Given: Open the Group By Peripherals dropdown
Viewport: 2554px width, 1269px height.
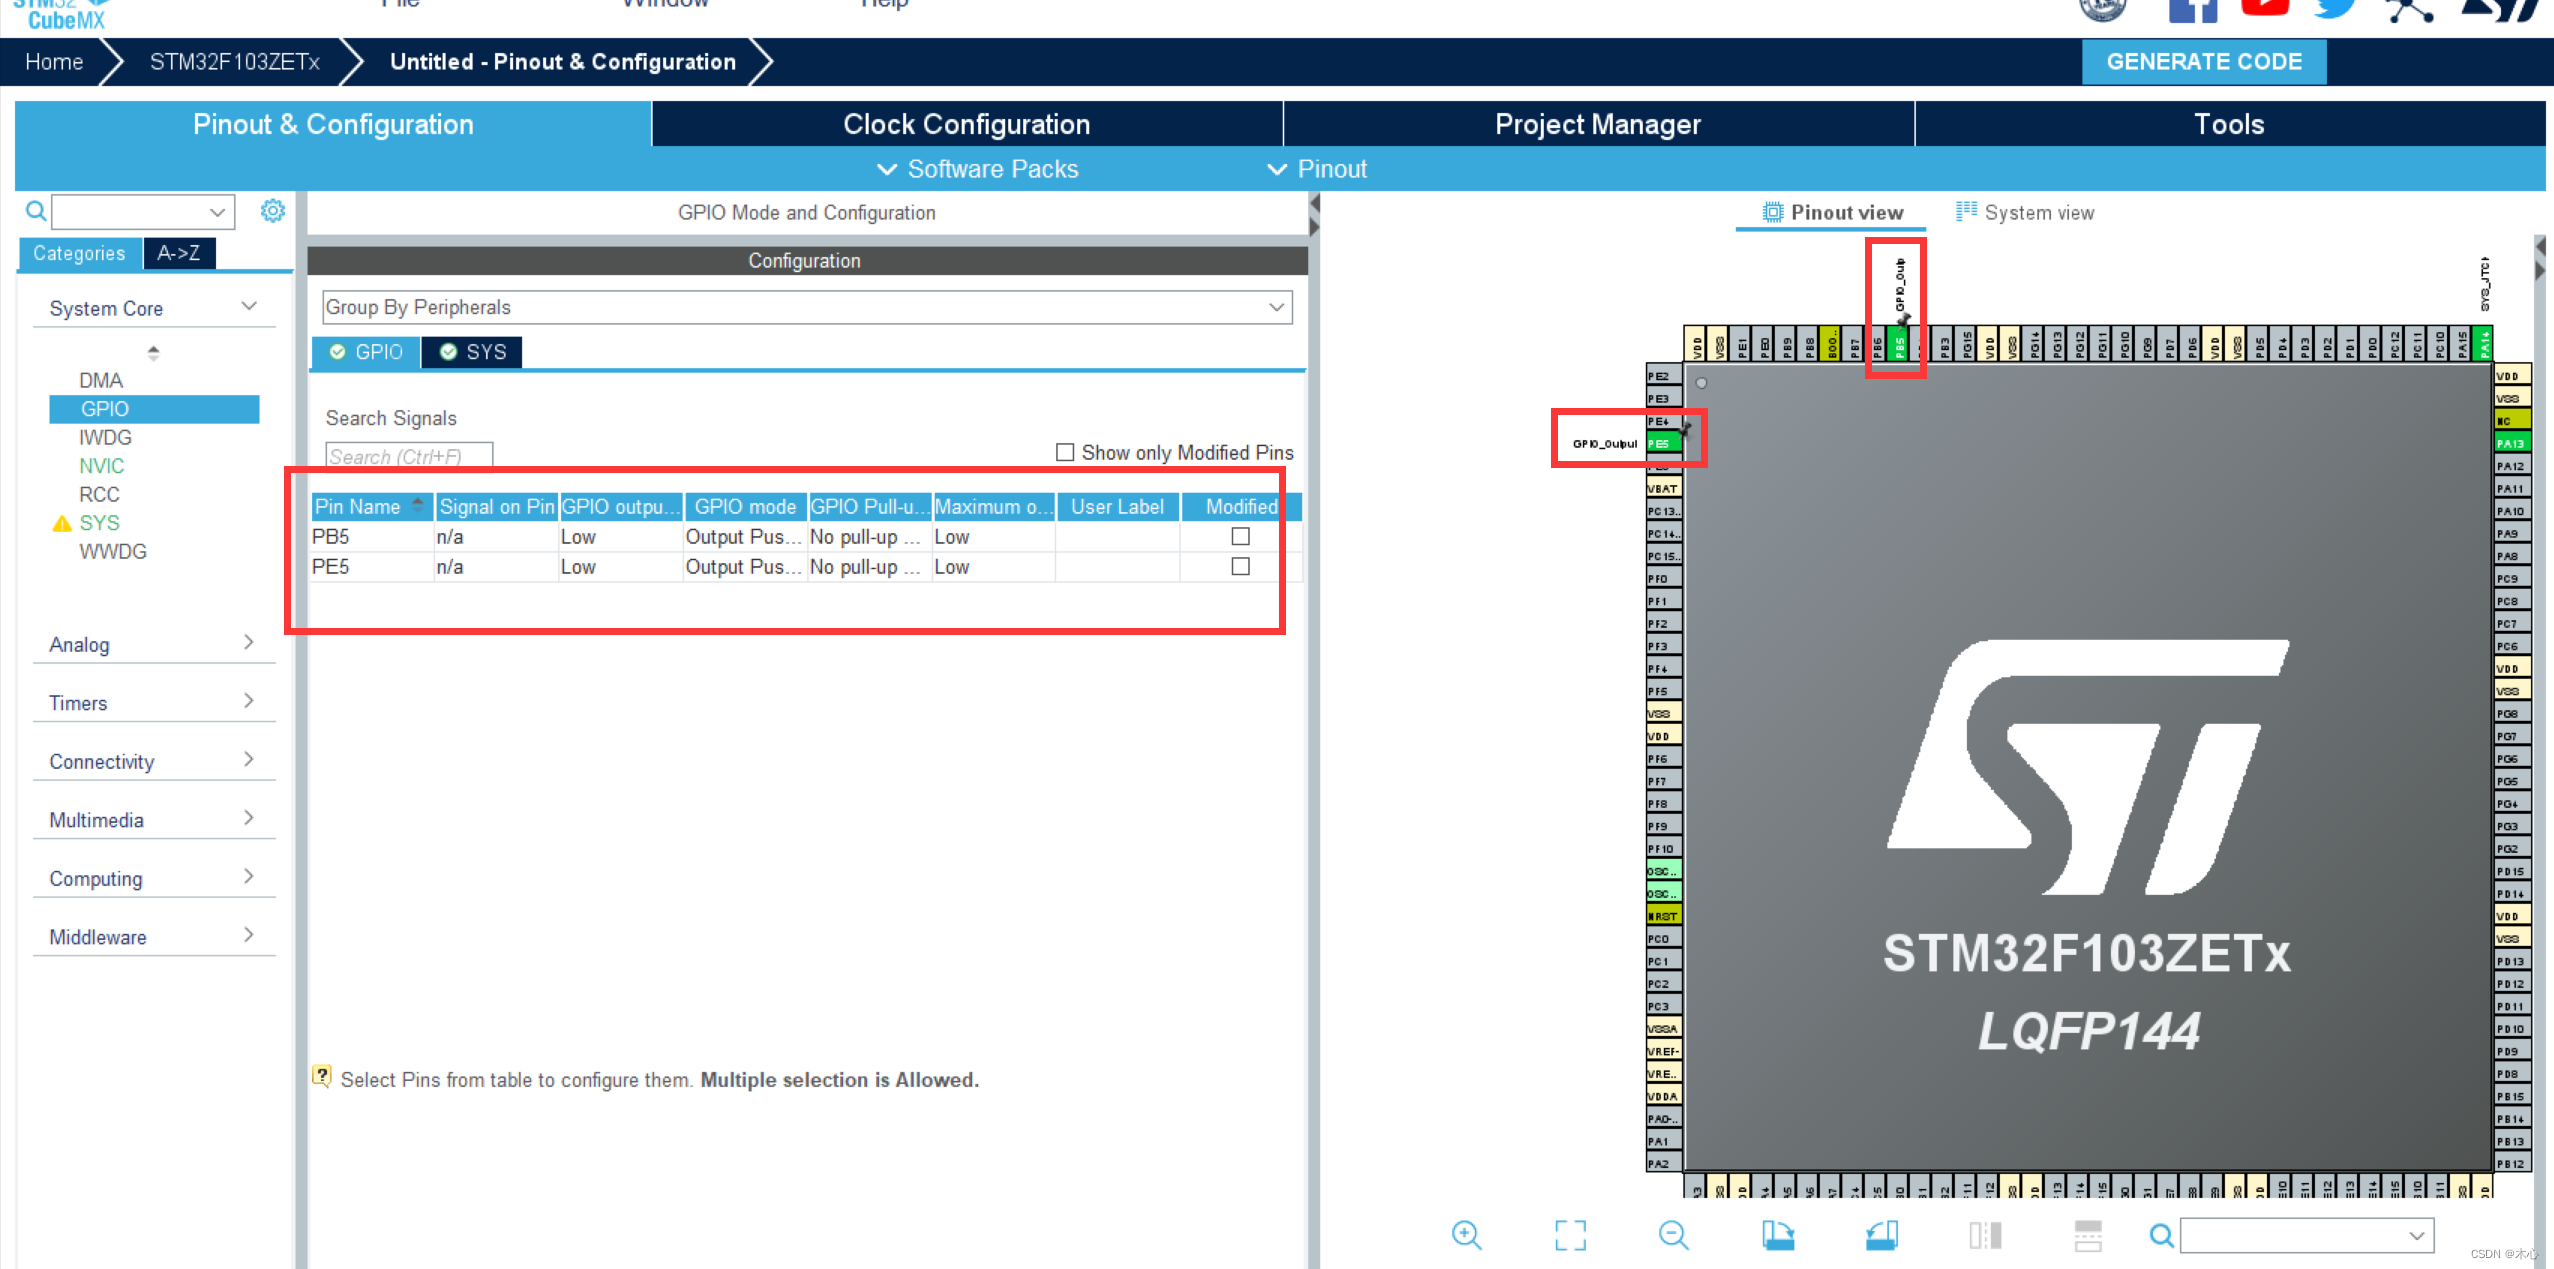Looking at the screenshot, I should (806, 307).
